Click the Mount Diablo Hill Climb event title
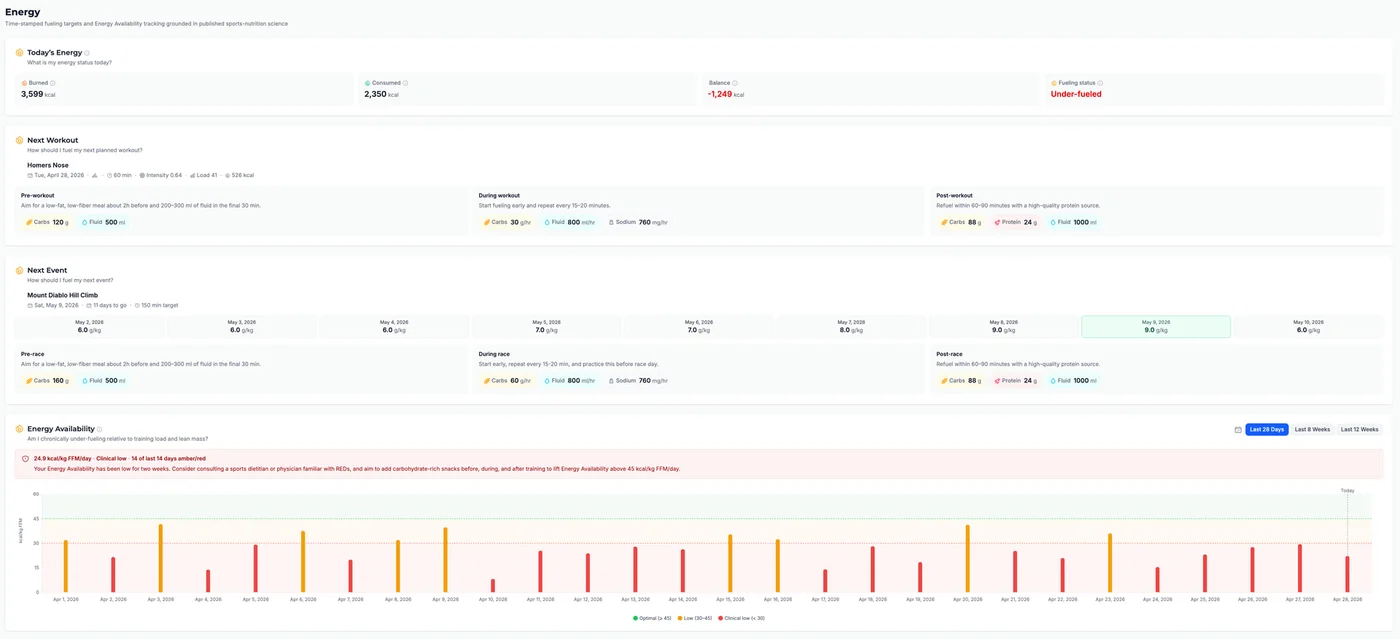This screenshot has width=1400, height=639. 63,295
